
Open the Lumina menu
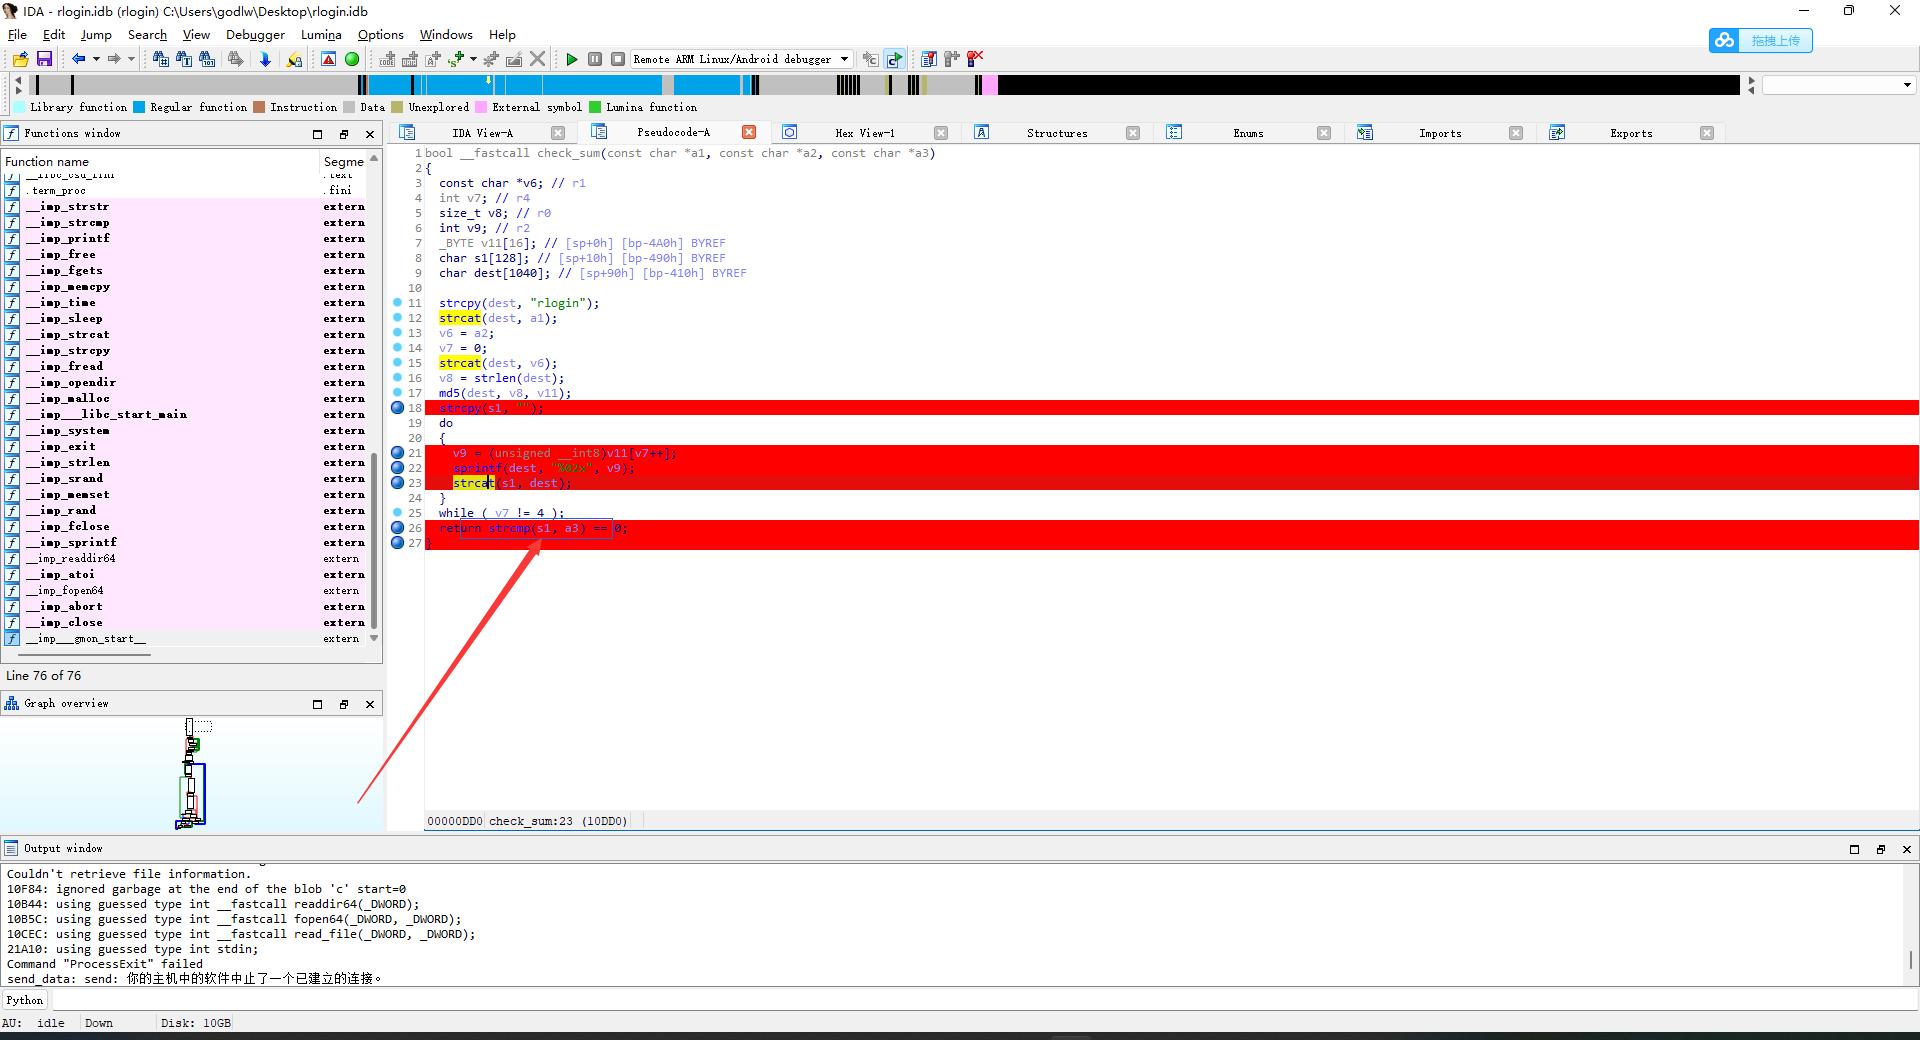pos(321,35)
